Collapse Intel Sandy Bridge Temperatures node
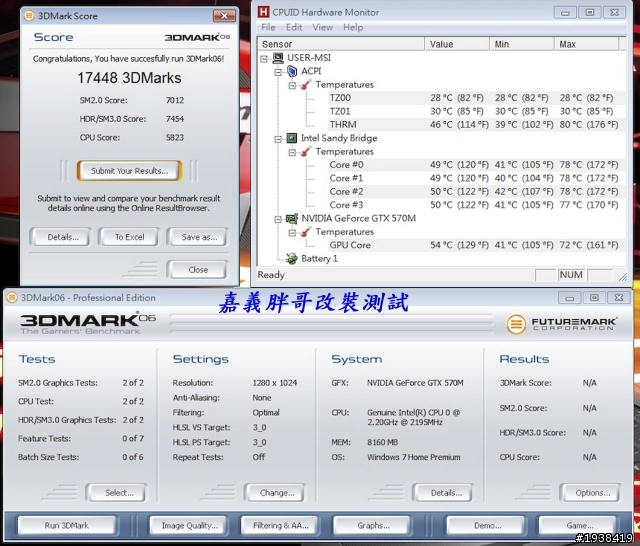Viewport: 640px width, 546px height. point(292,152)
